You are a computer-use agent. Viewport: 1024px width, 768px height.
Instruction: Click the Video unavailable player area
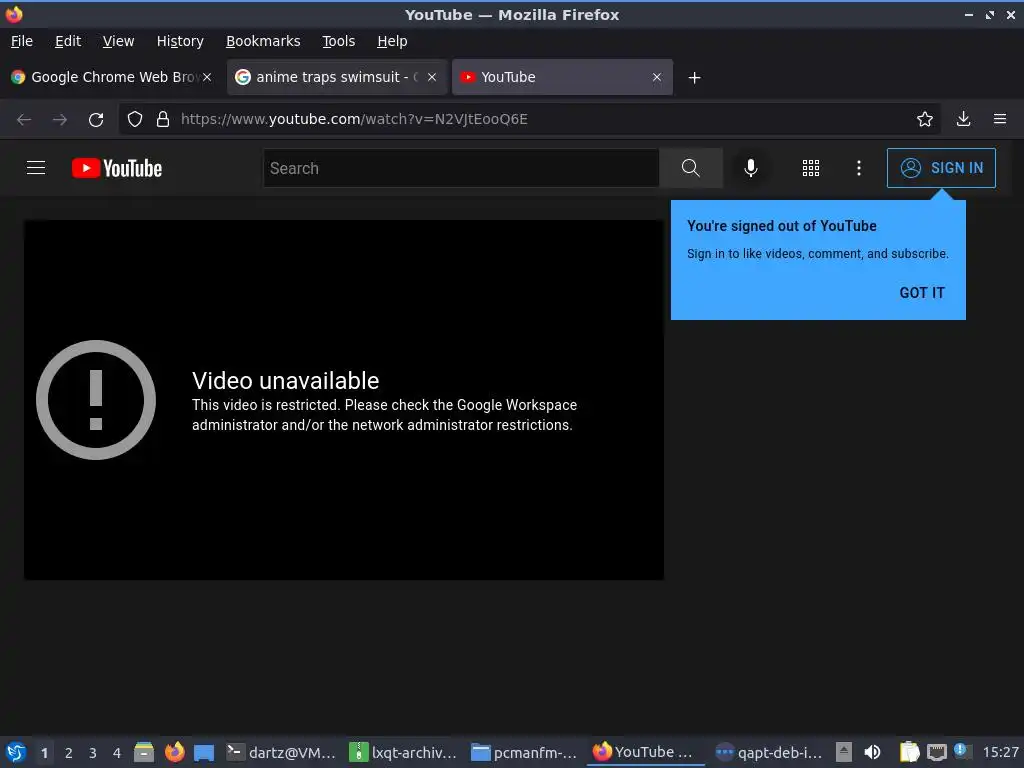tap(344, 400)
